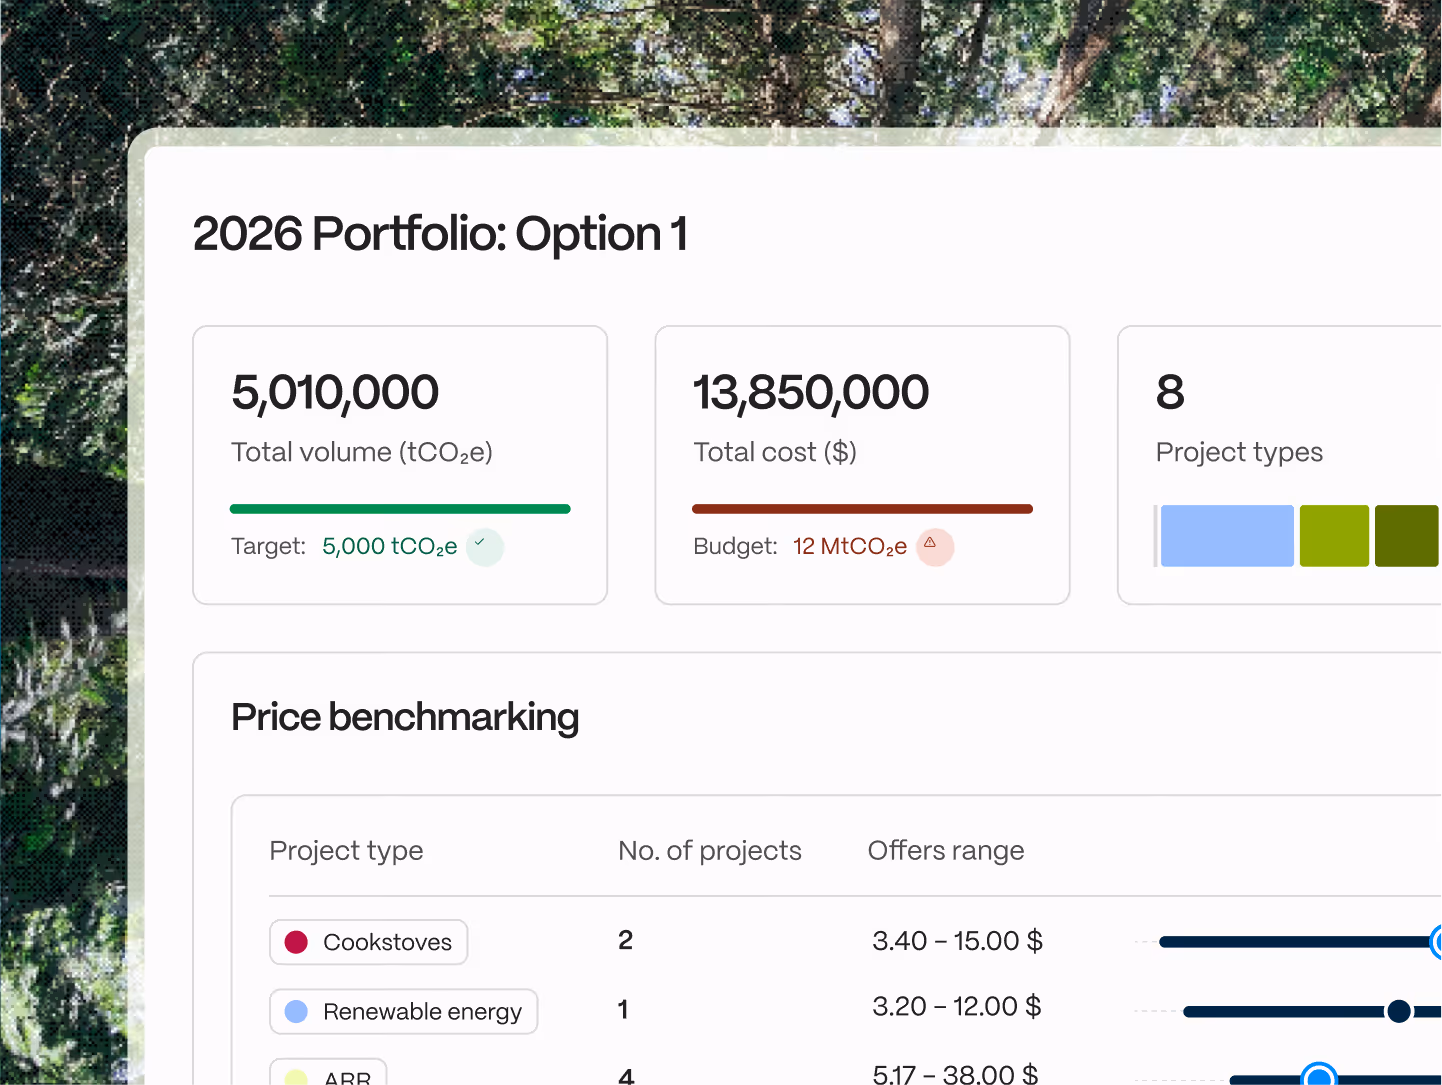Click the 'Project type' column header

[346, 851]
